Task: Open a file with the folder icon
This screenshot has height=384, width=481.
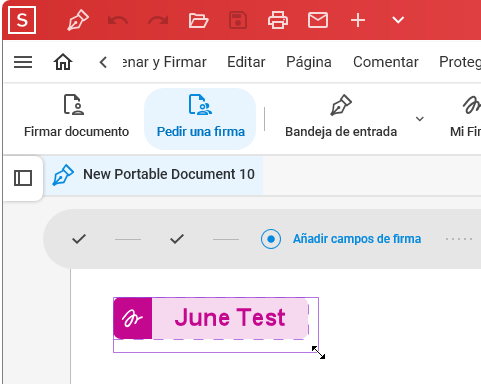Action: [198, 20]
